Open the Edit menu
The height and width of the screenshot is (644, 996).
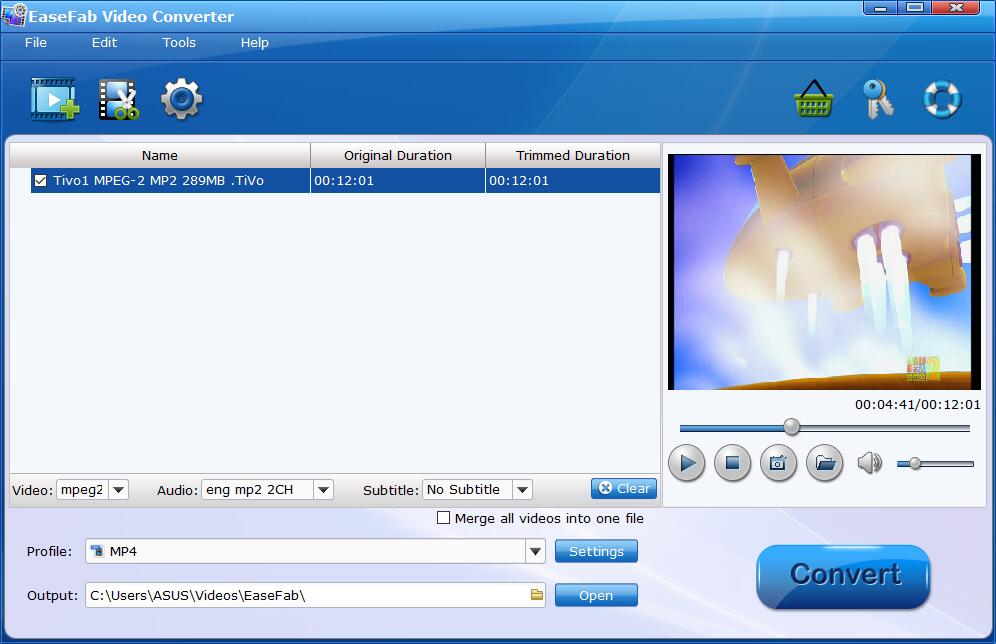104,43
